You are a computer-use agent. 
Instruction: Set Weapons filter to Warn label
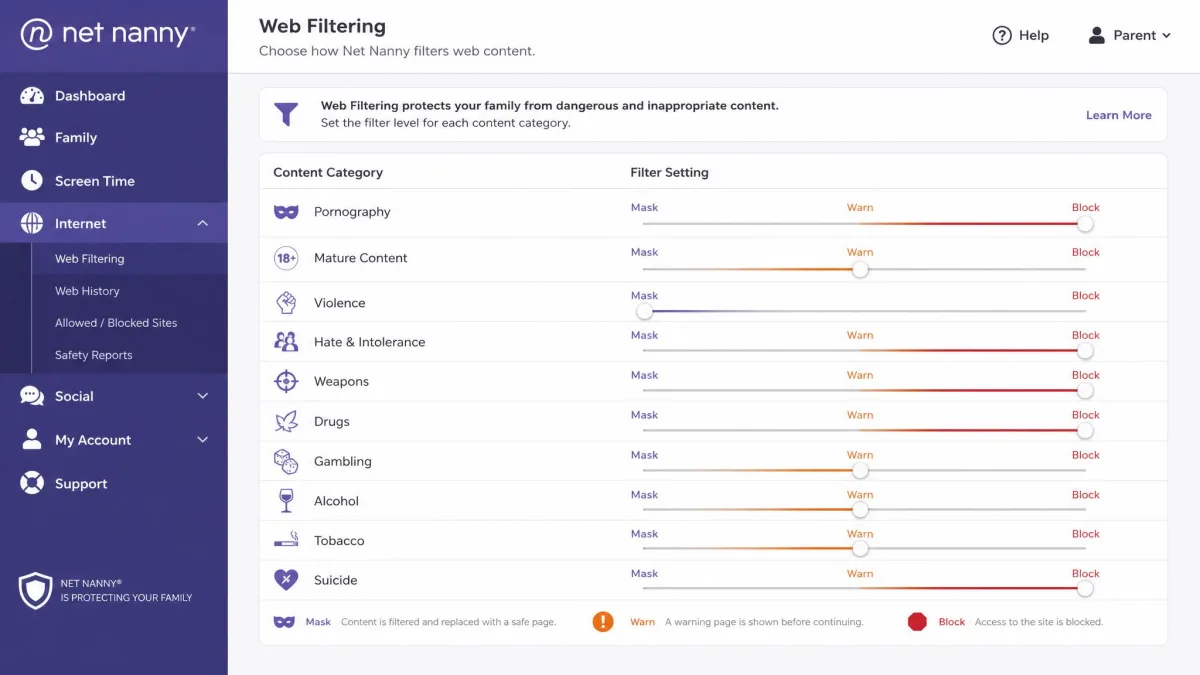pos(860,375)
